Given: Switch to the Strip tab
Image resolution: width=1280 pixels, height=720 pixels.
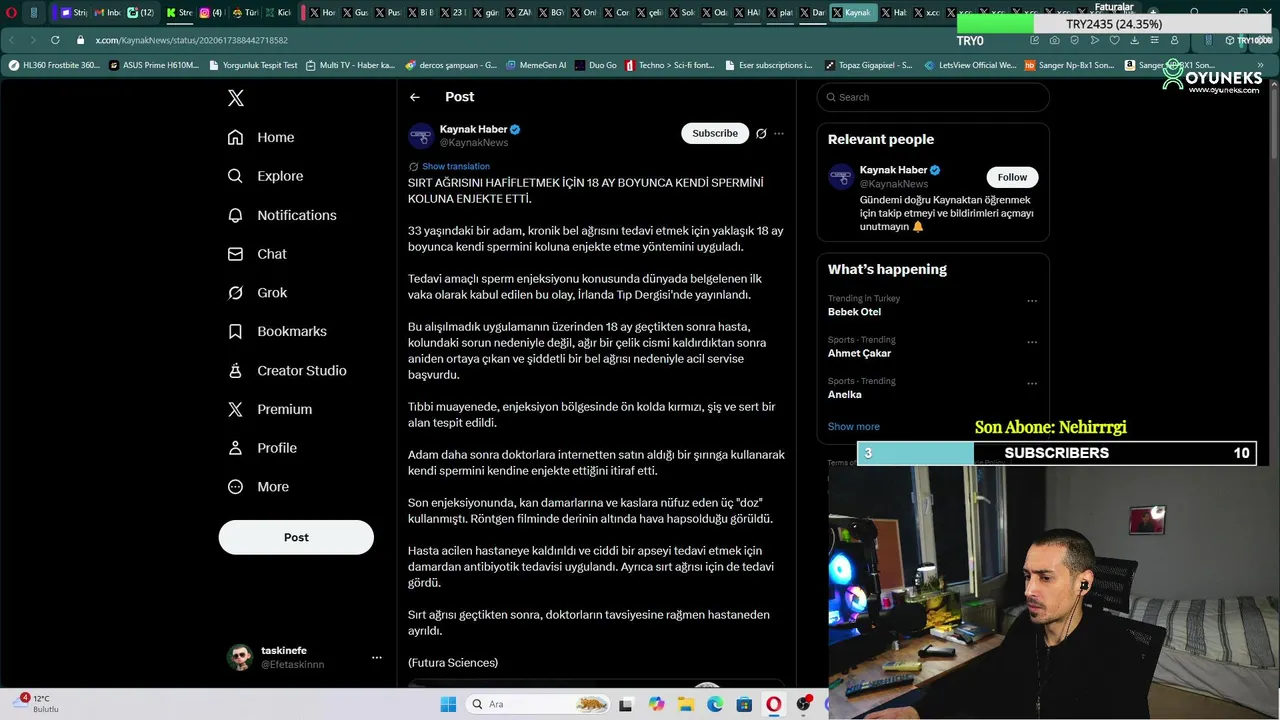Looking at the screenshot, I should point(74,13).
